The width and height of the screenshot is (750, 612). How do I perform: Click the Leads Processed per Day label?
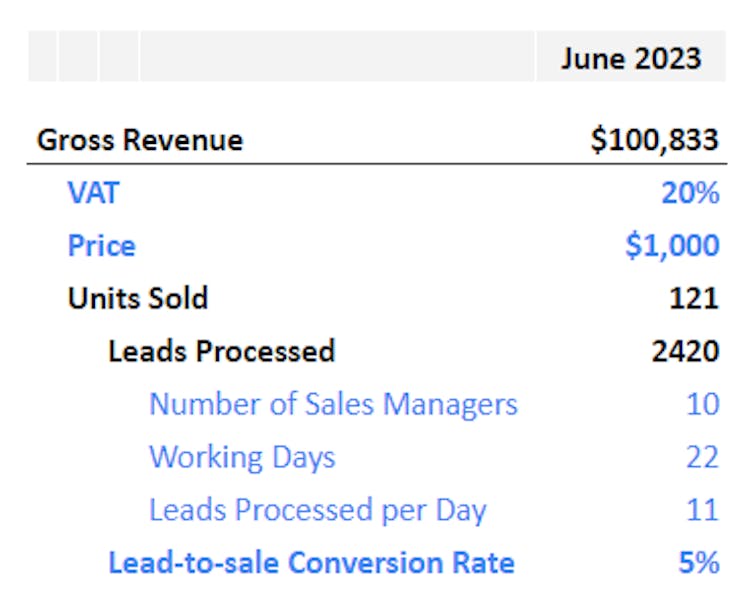tap(317, 510)
